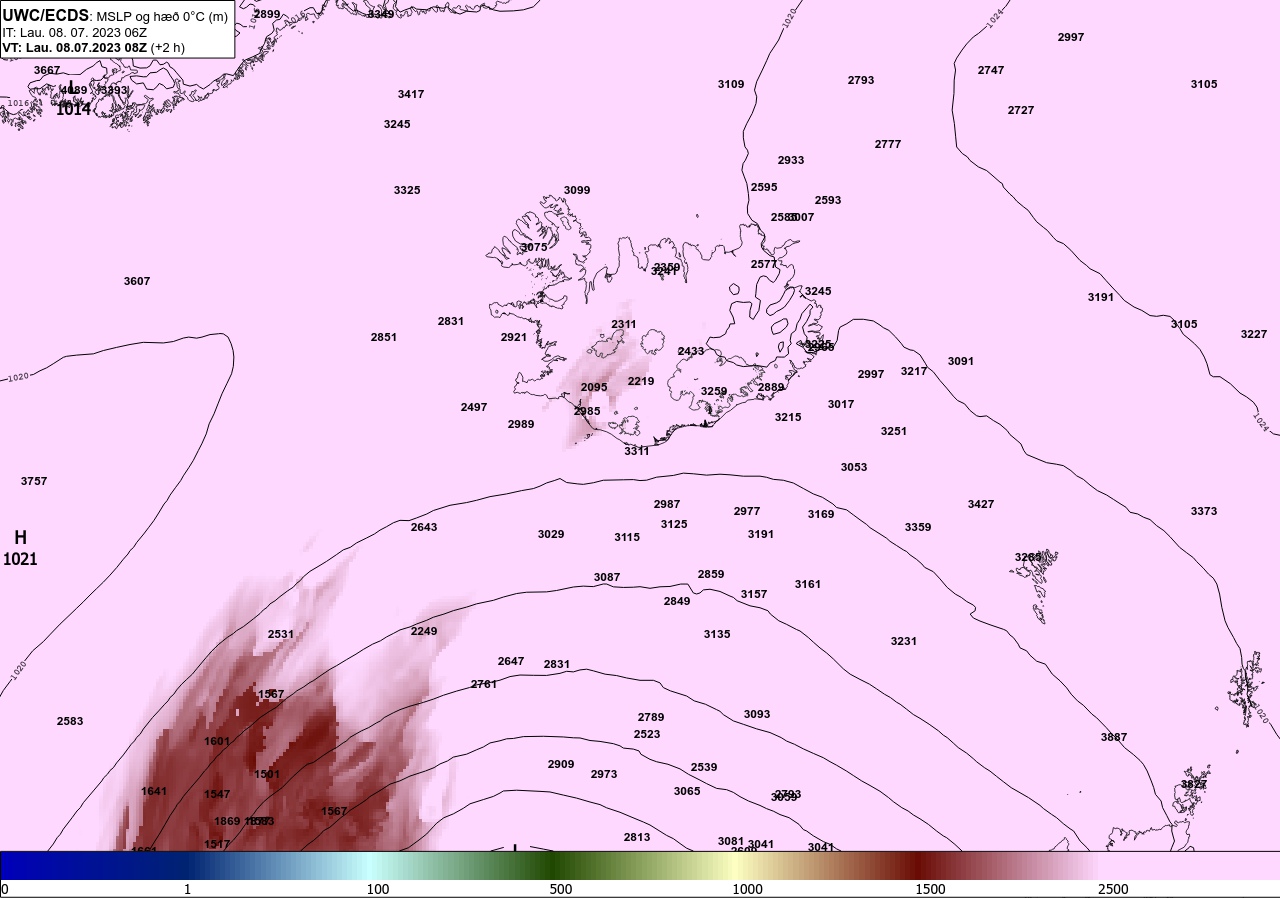Screen dimensions: 1280x898
Task: Click the map value 3227
Action: pos(1254,334)
